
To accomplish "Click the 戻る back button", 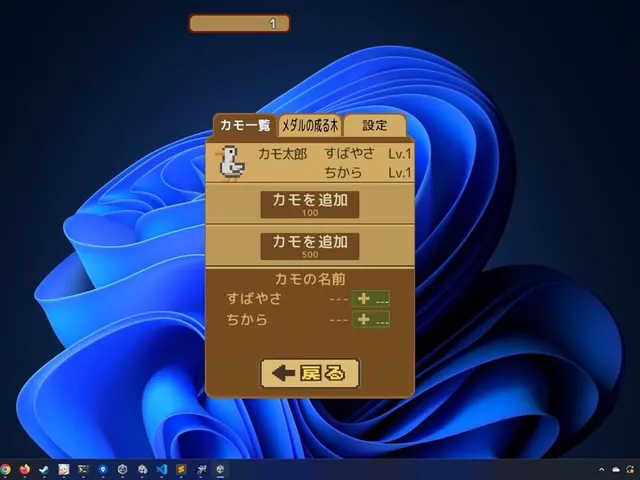I will [x=310, y=373].
